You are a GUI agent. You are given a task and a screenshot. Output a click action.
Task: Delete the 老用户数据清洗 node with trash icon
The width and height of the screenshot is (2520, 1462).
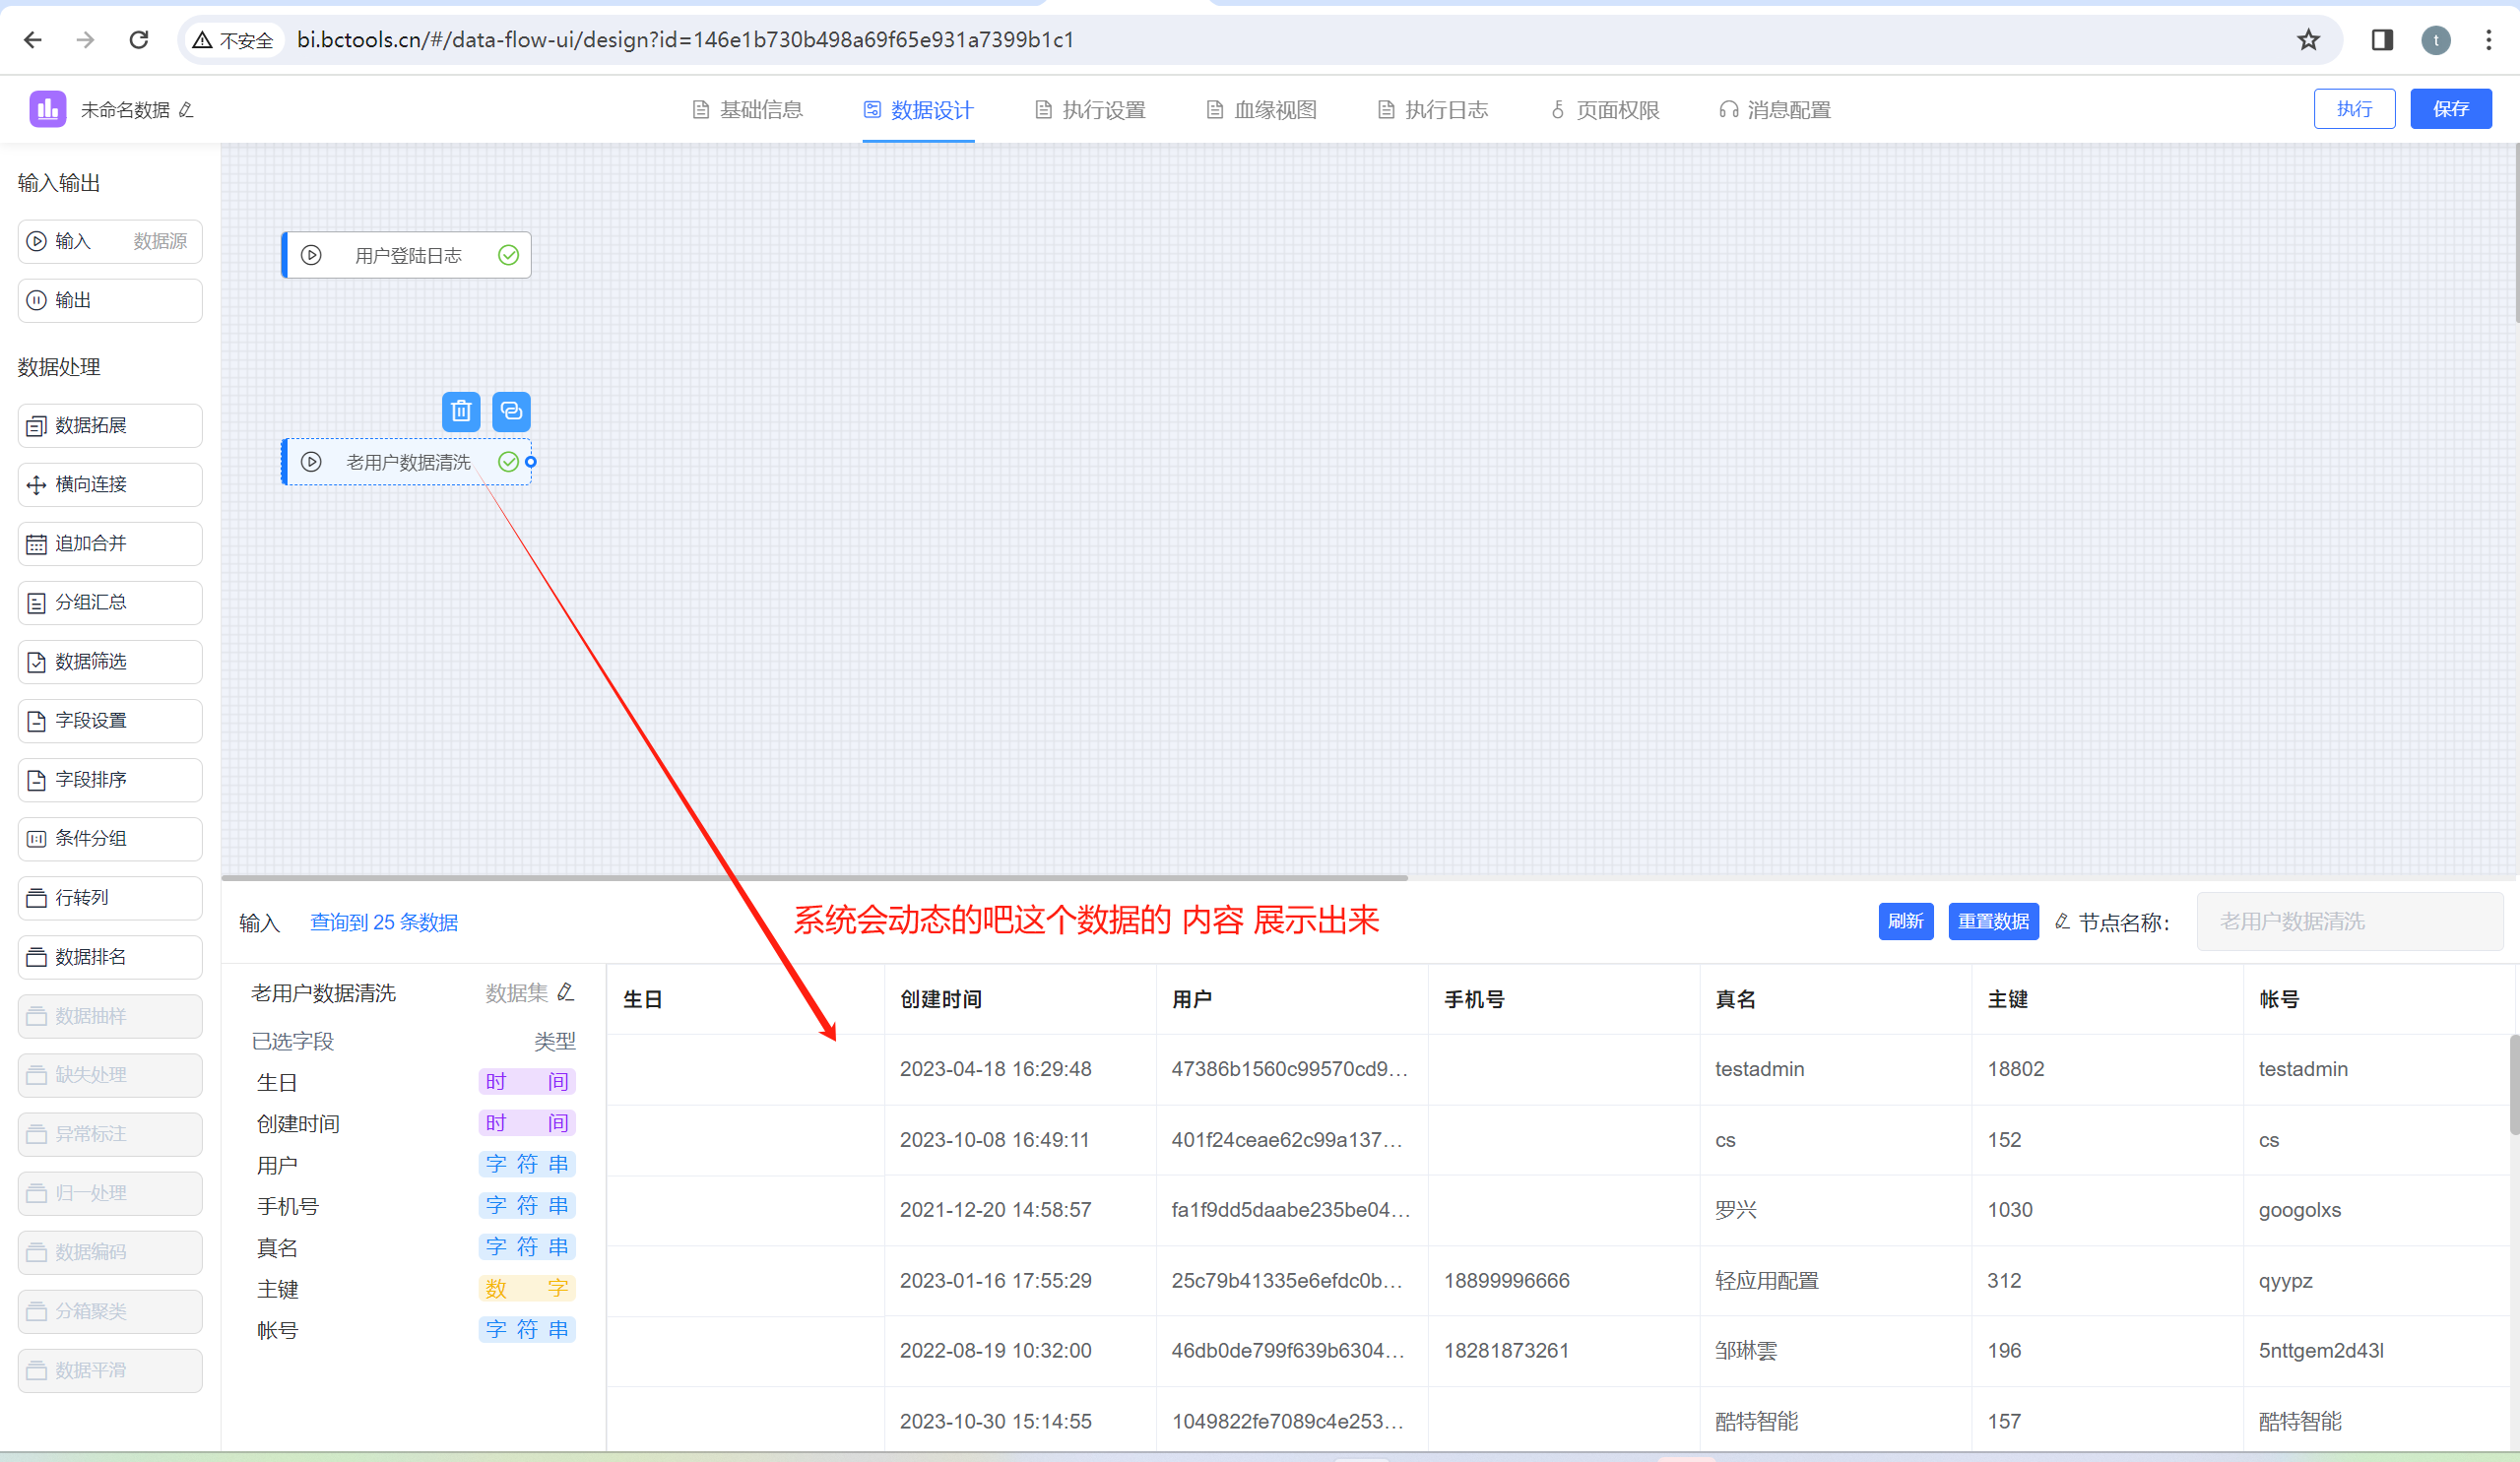coord(461,411)
